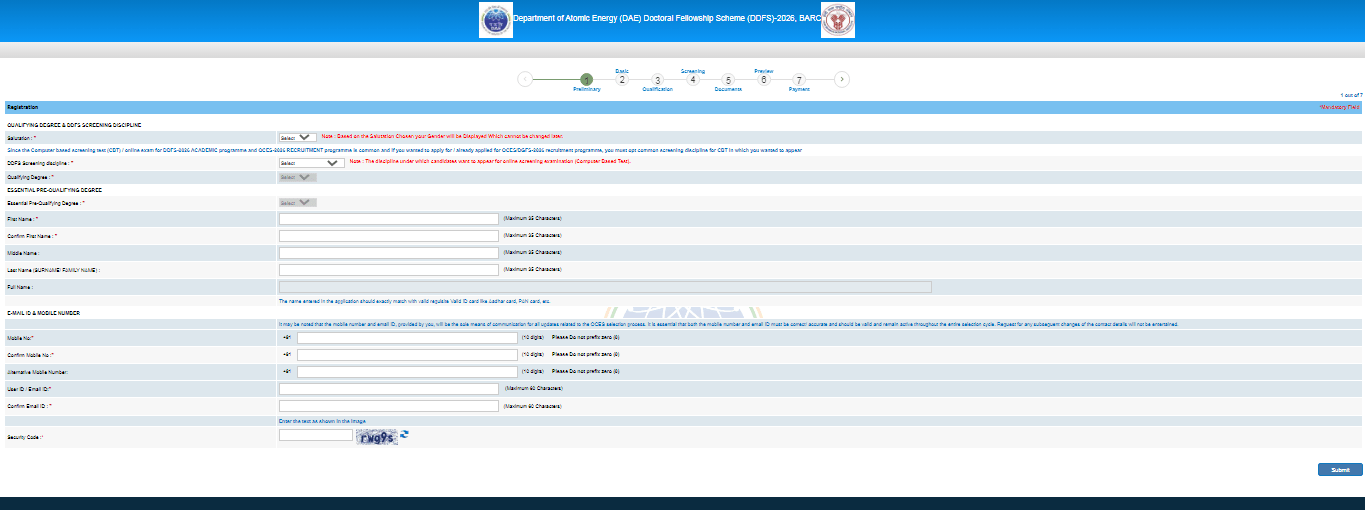Select step 3 Qualification in progress bar
1365x510 pixels.
coord(657,80)
